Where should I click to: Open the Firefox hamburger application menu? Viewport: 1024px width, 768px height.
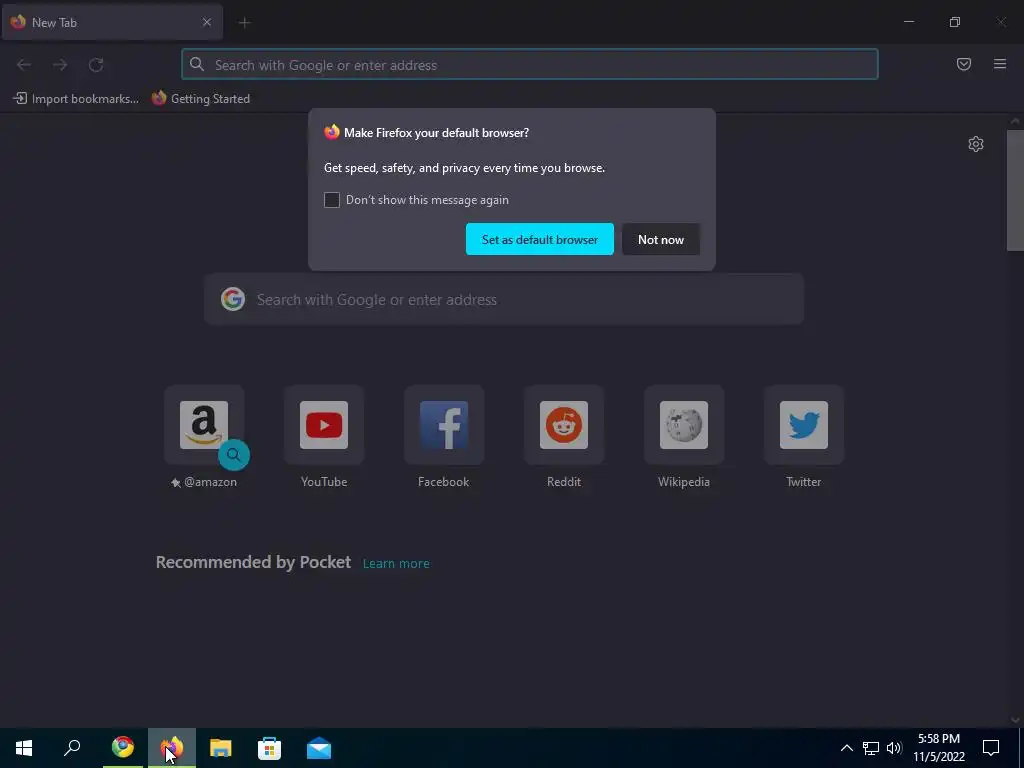coord(1000,64)
